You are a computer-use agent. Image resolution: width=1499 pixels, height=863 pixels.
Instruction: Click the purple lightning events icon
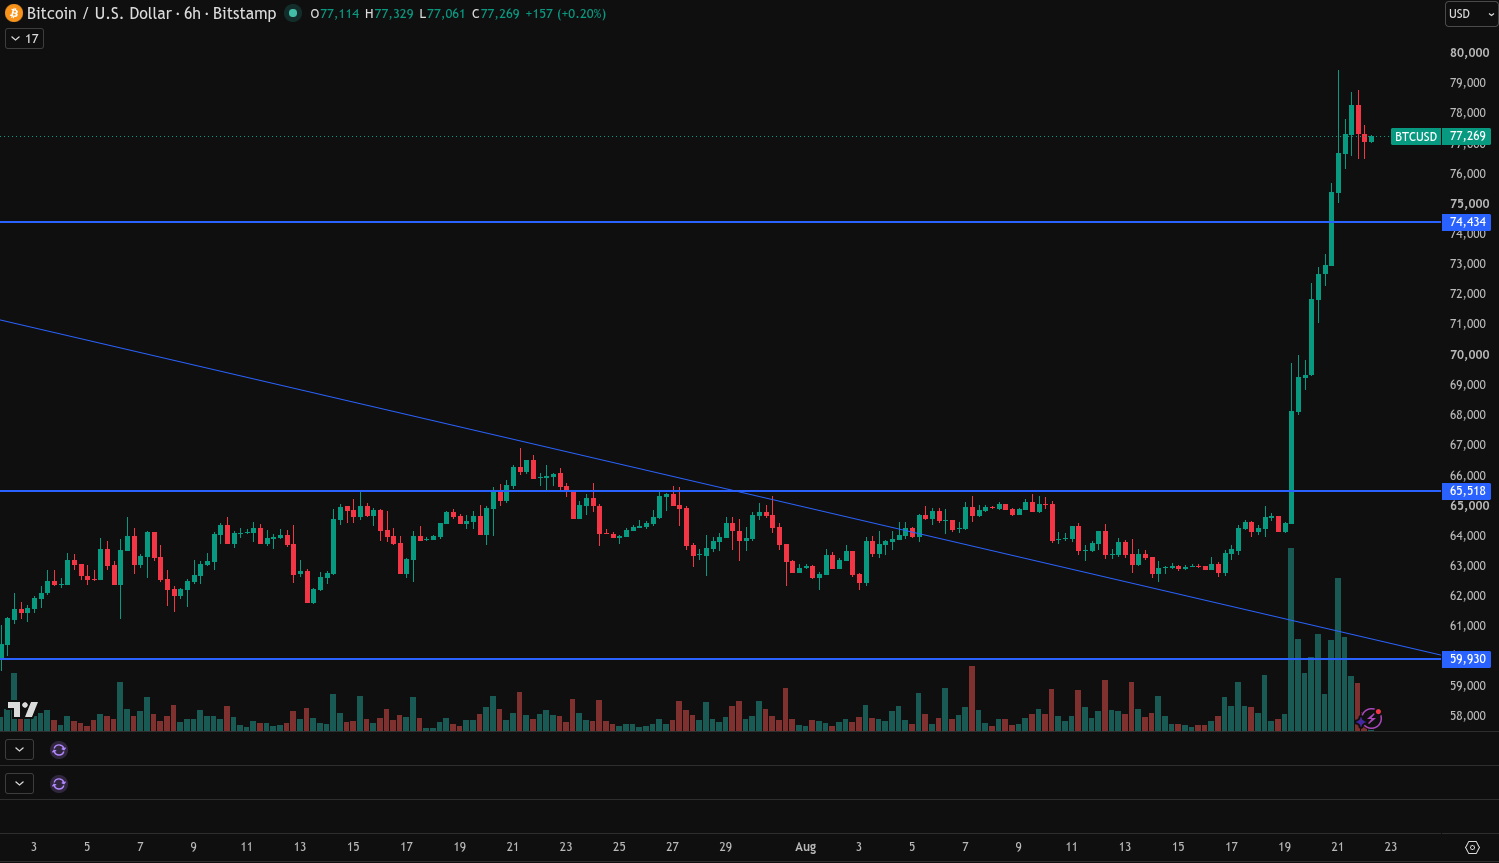coord(1370,718)
